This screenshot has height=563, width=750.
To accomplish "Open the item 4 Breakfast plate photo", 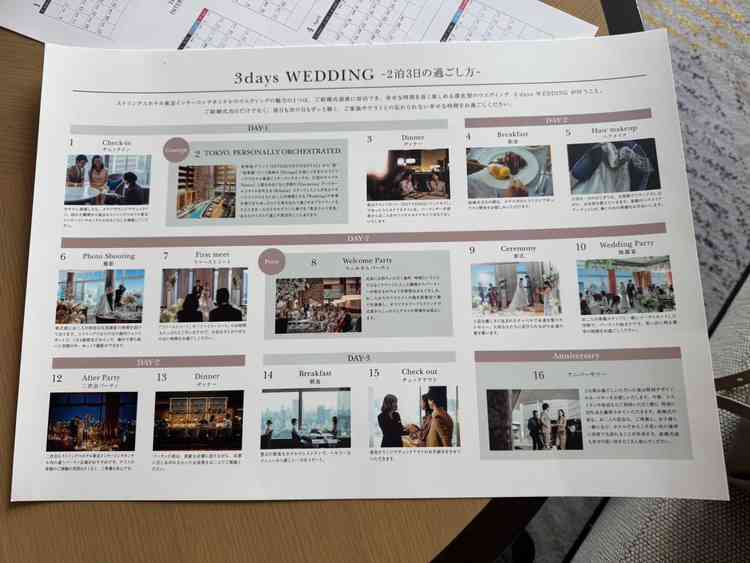I will coord(509,172).
